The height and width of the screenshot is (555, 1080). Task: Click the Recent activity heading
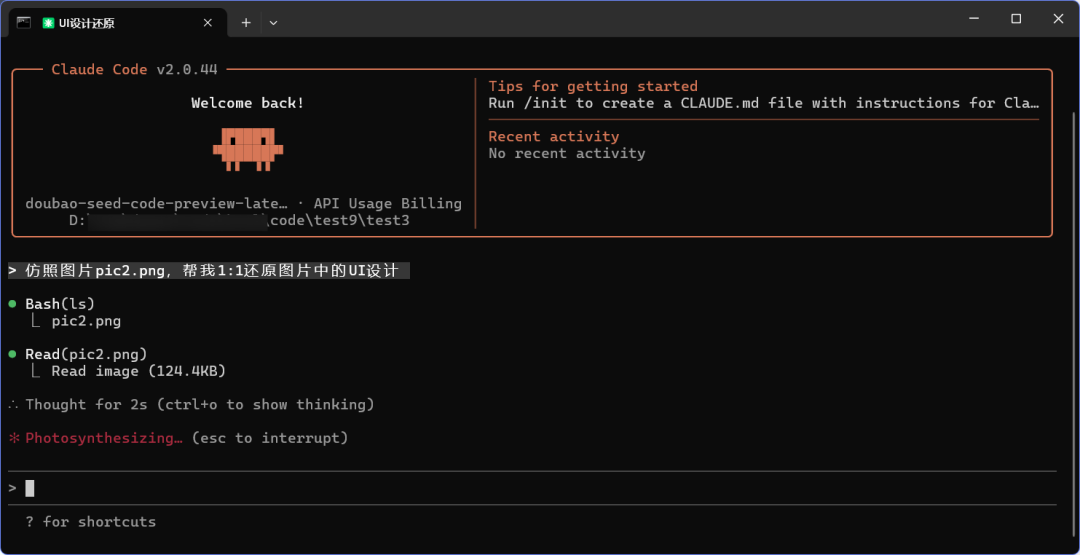coord(554,136)
